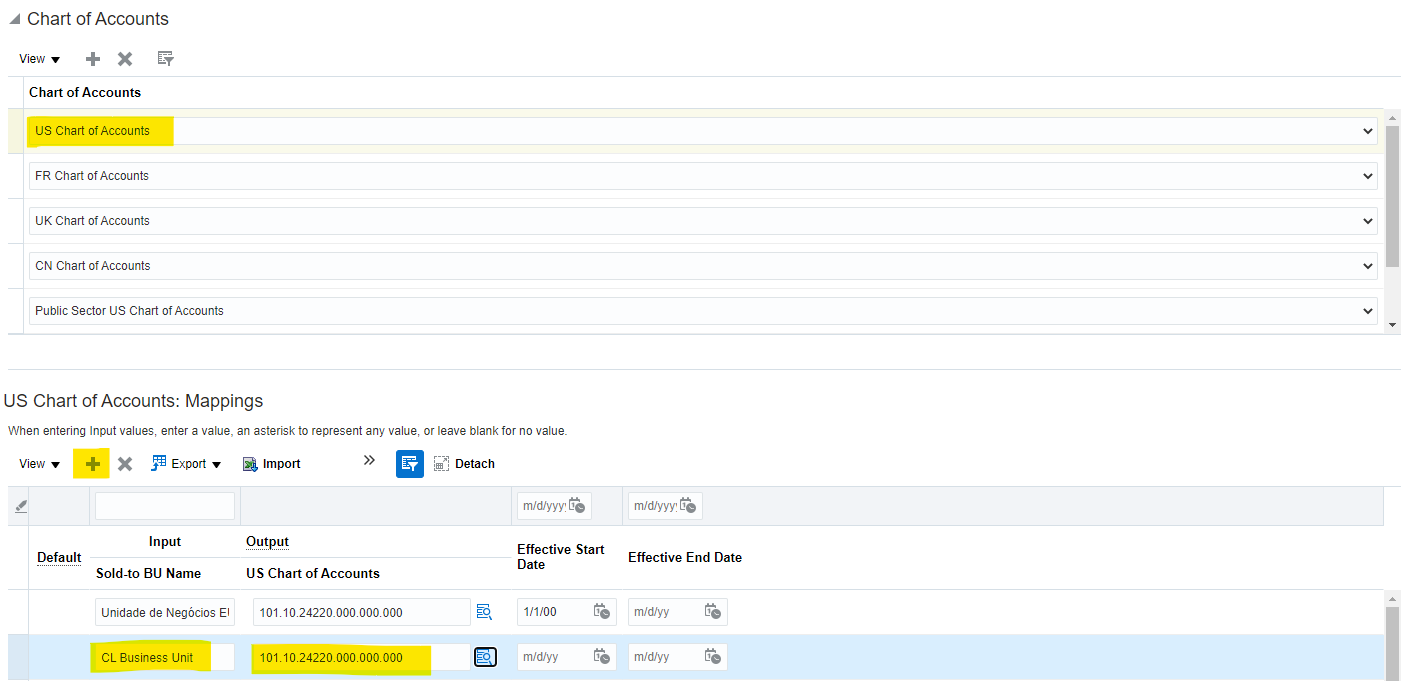Open the FR Chart of Accounts dropdown
The height and width of the screenshot is (681, 1404).
1368,176
